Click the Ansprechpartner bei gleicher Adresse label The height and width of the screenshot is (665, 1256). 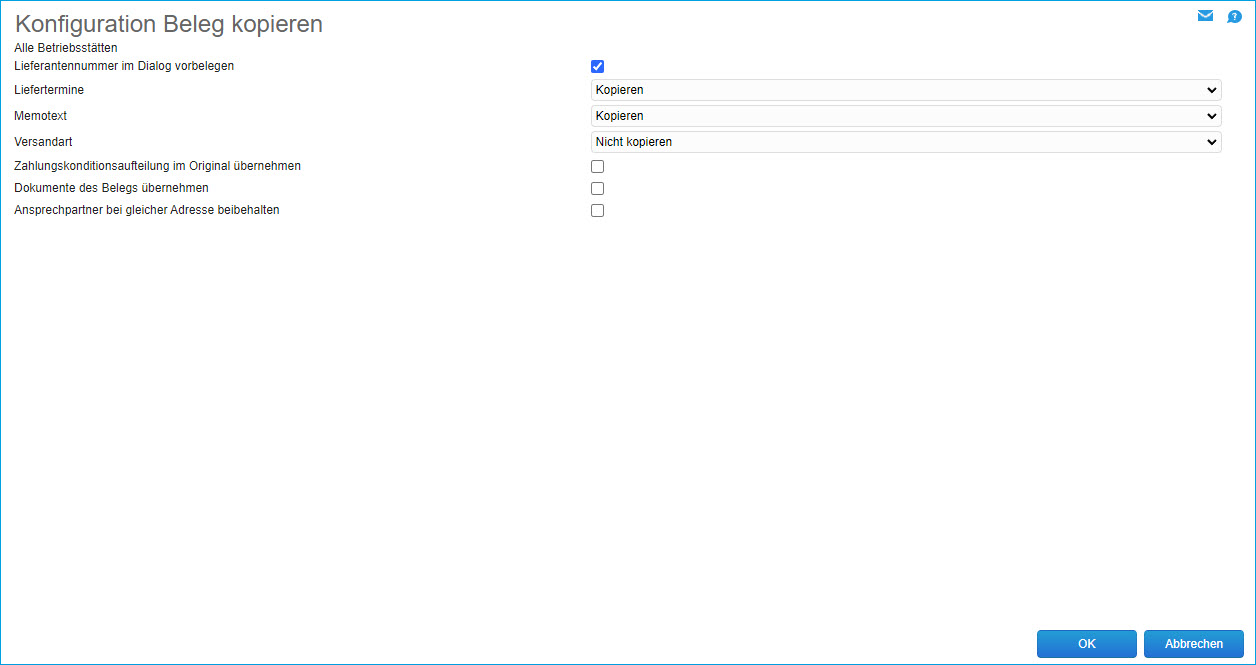coord(146,210)
